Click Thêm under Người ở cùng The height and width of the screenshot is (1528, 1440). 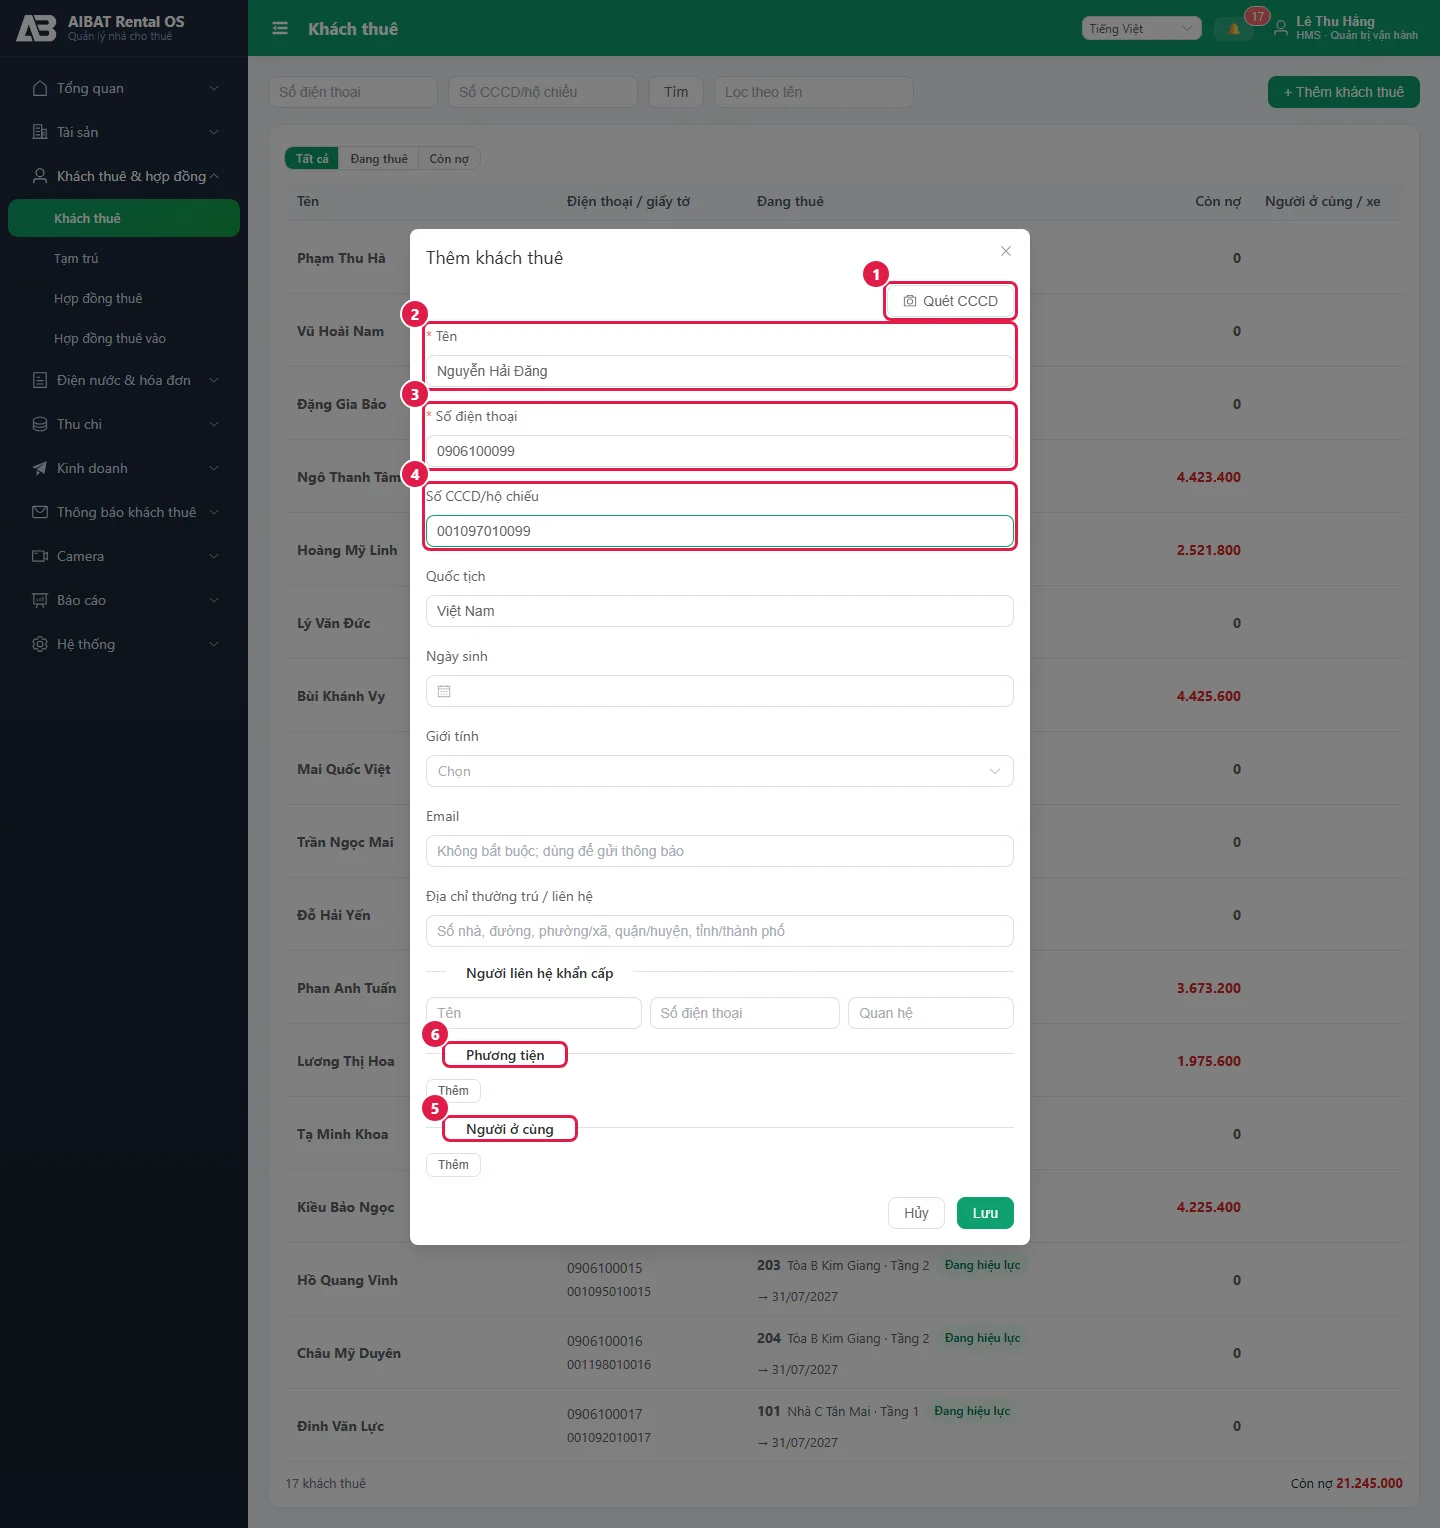[x=453, y=1165]
